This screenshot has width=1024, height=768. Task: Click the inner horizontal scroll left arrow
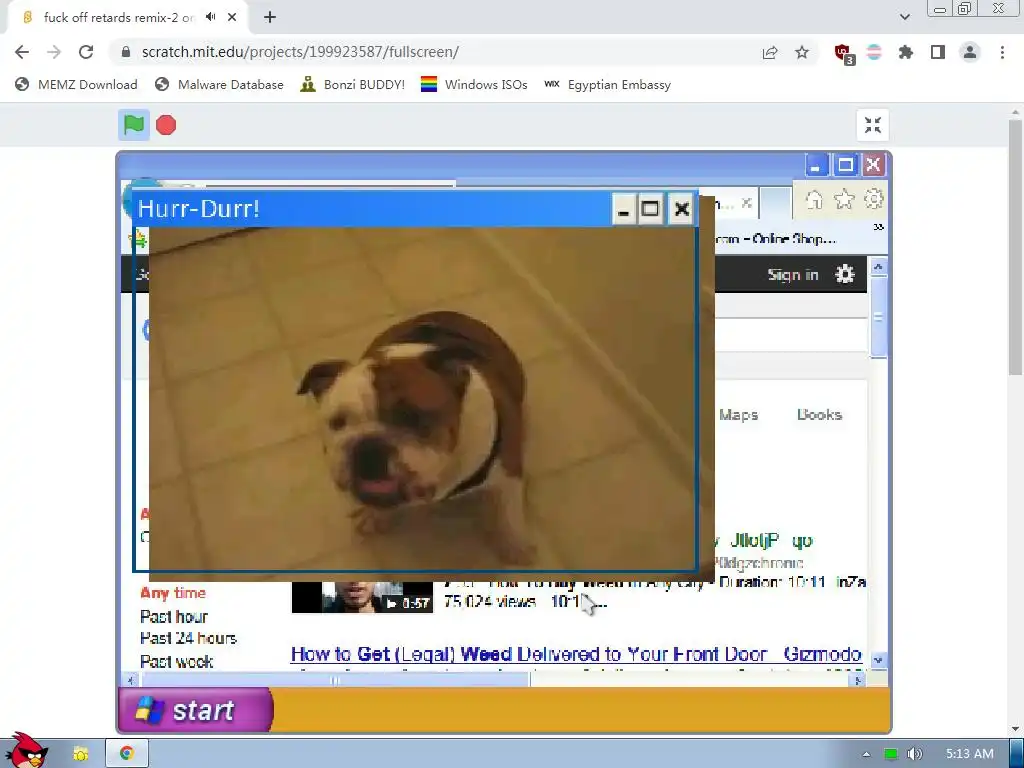(x=131, y=680)
